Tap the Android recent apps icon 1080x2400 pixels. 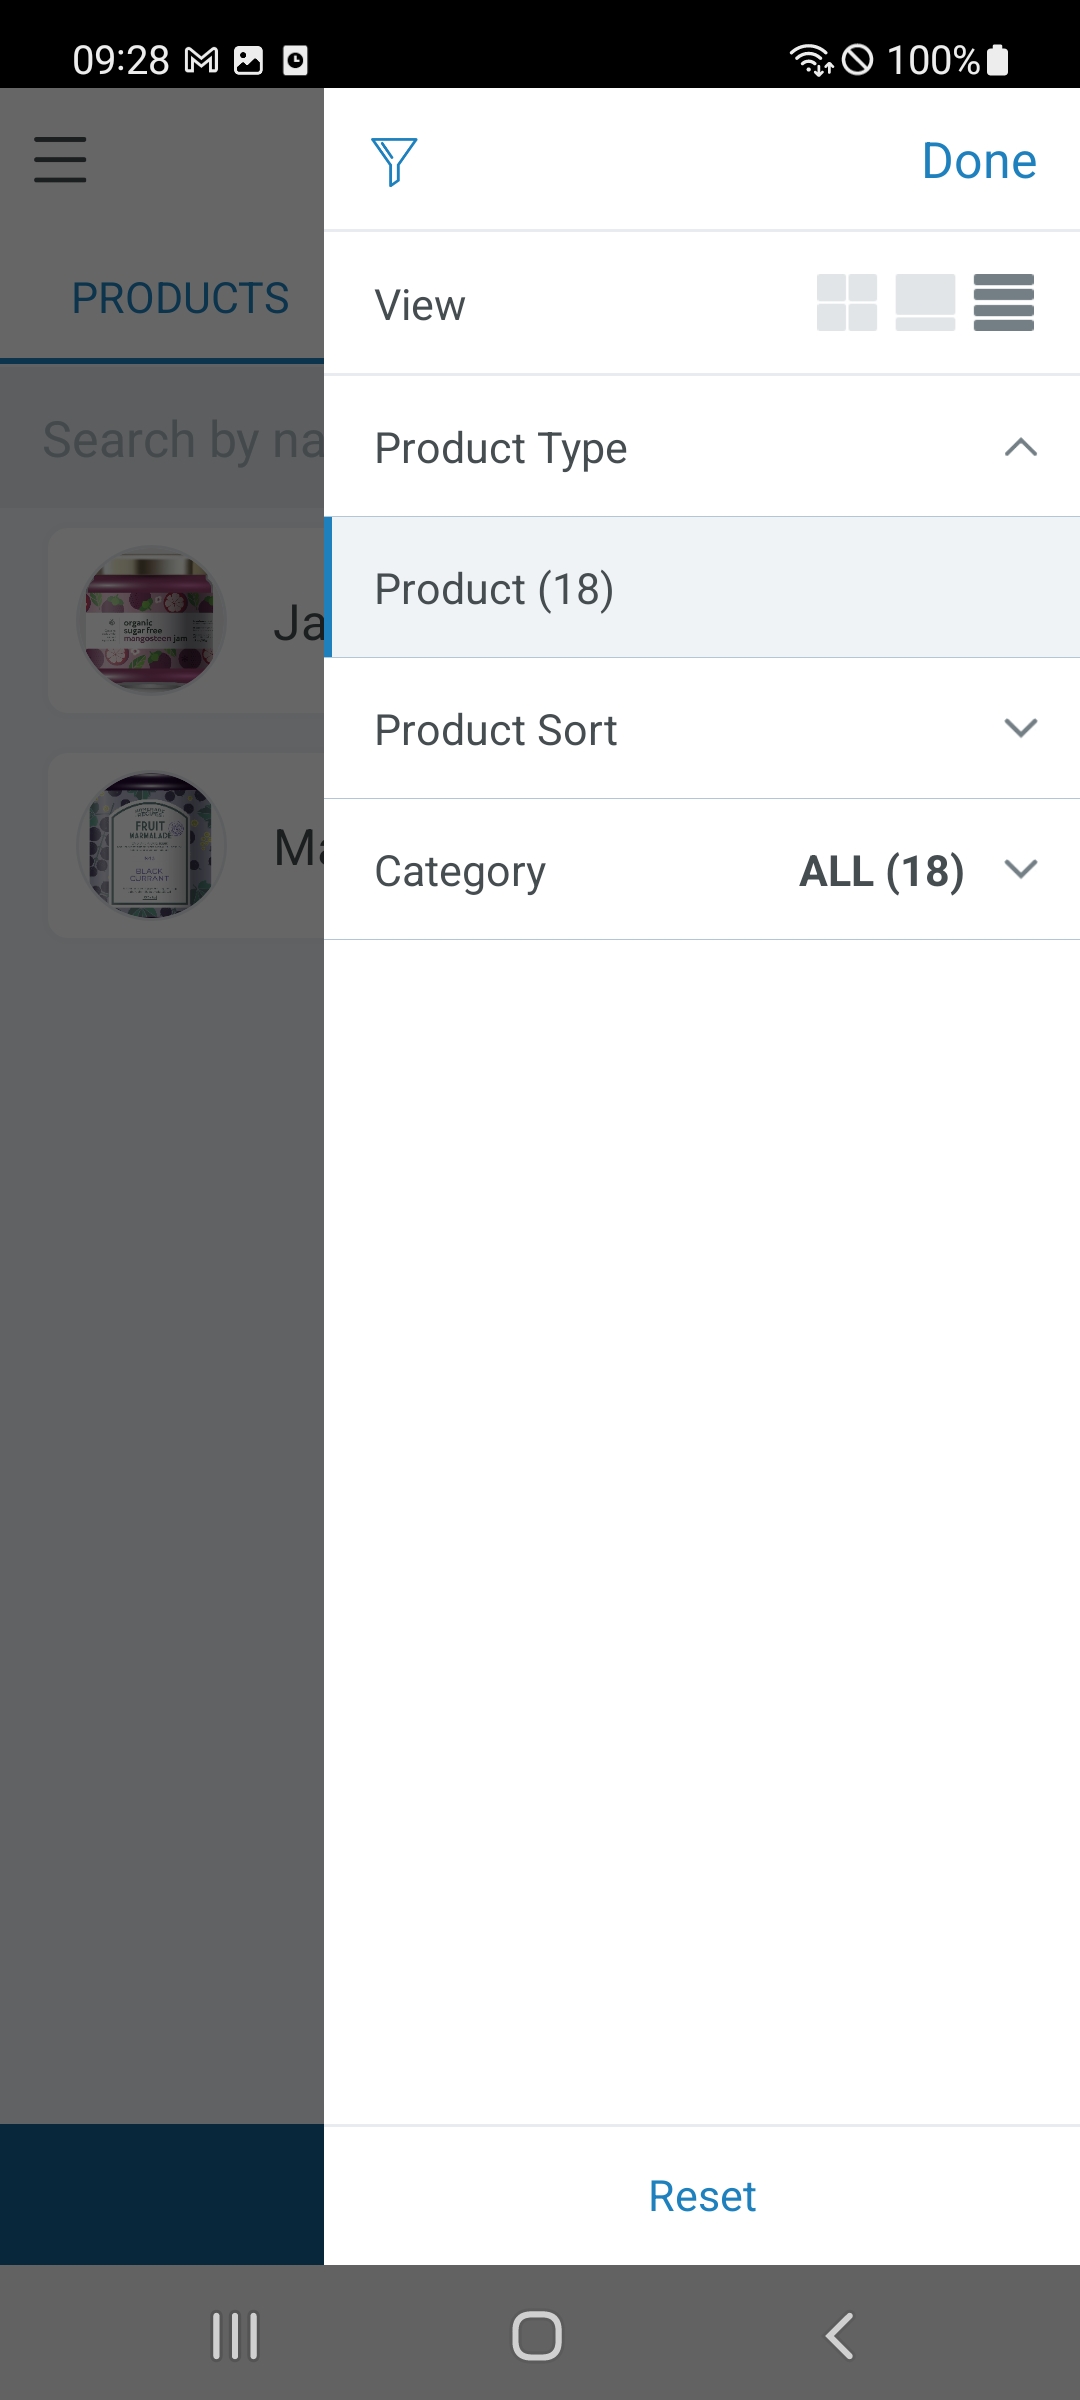pos(235,2336)
